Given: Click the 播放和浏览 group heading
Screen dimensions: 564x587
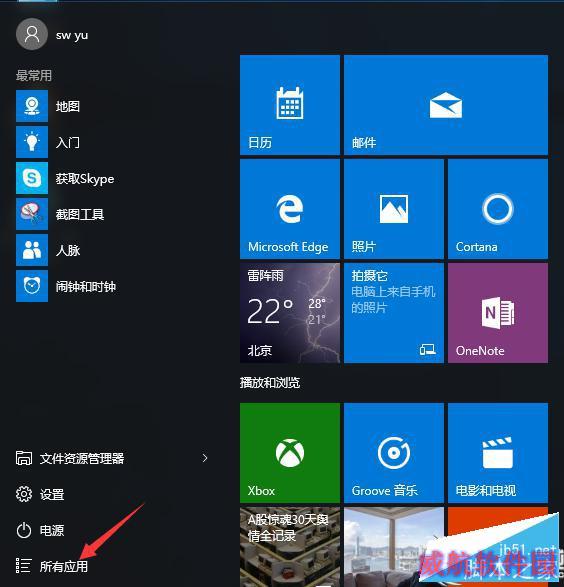Looking at the screenshot, I should [270, 383].
